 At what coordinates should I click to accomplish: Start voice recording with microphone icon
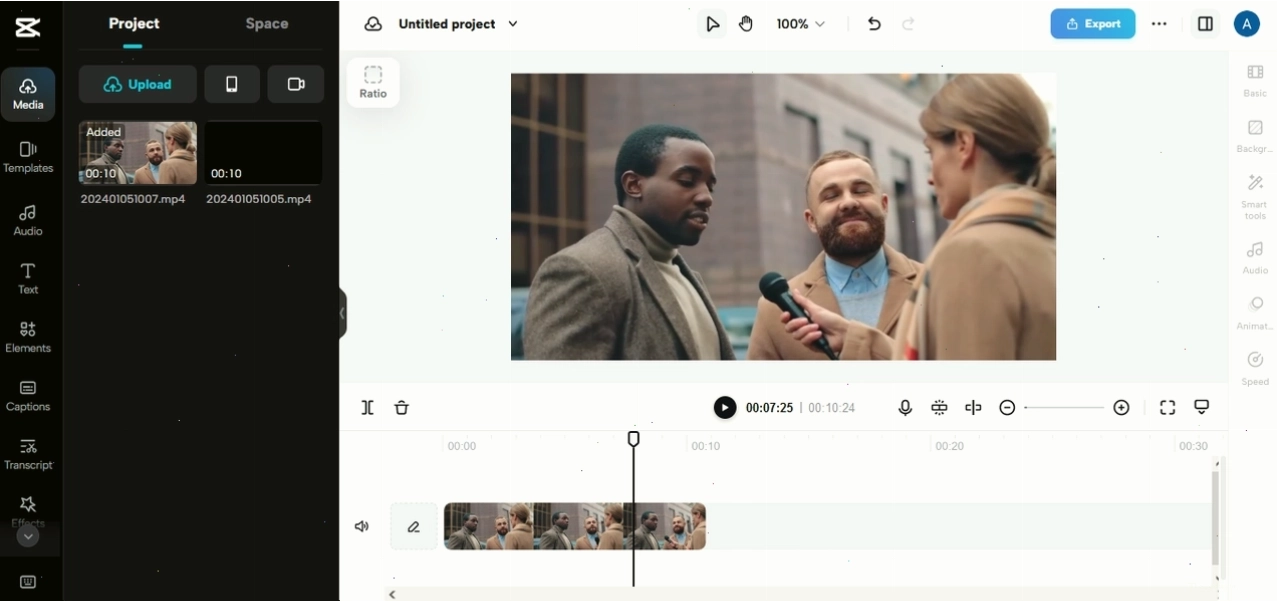[905, 407]
